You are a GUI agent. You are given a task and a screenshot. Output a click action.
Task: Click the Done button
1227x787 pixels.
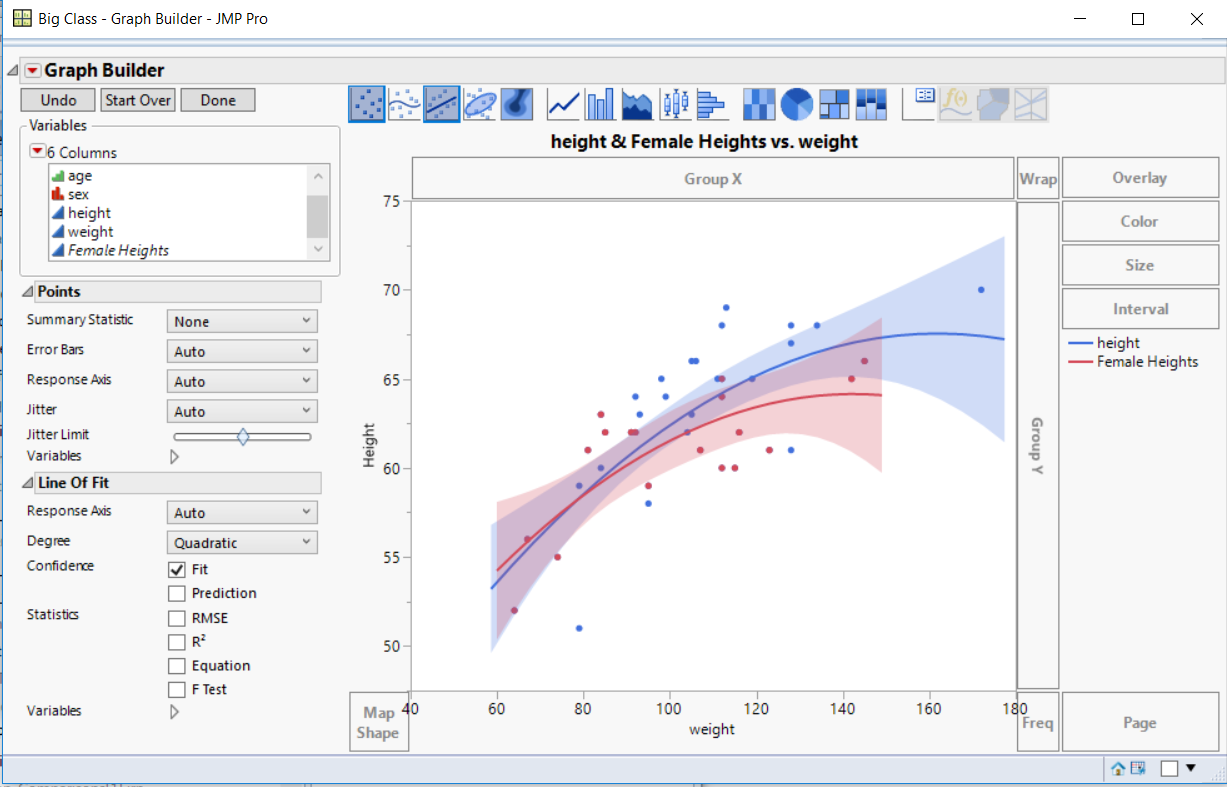click(218, 100)
